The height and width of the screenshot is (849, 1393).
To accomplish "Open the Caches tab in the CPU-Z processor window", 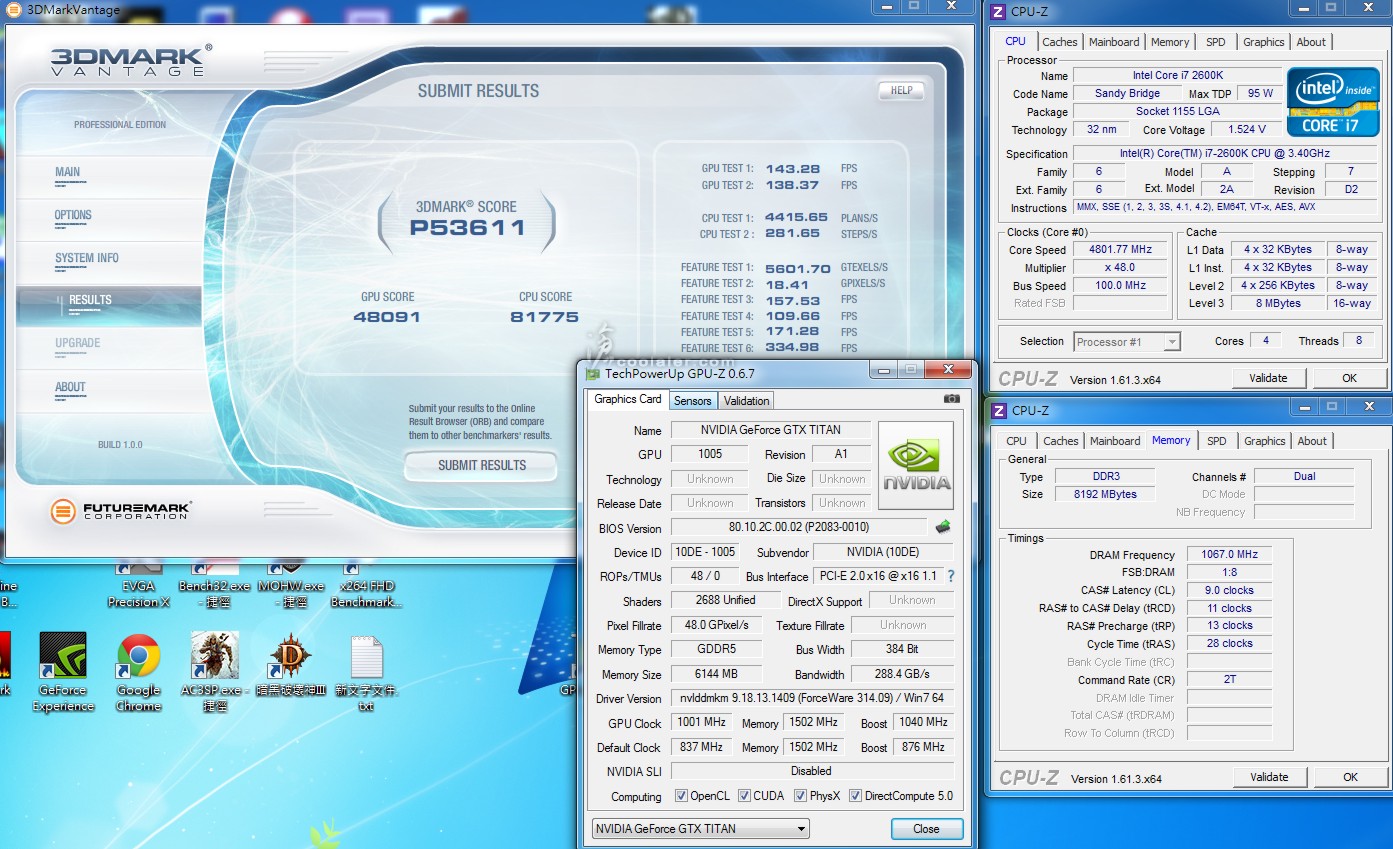I will (x=1060, y=42).
